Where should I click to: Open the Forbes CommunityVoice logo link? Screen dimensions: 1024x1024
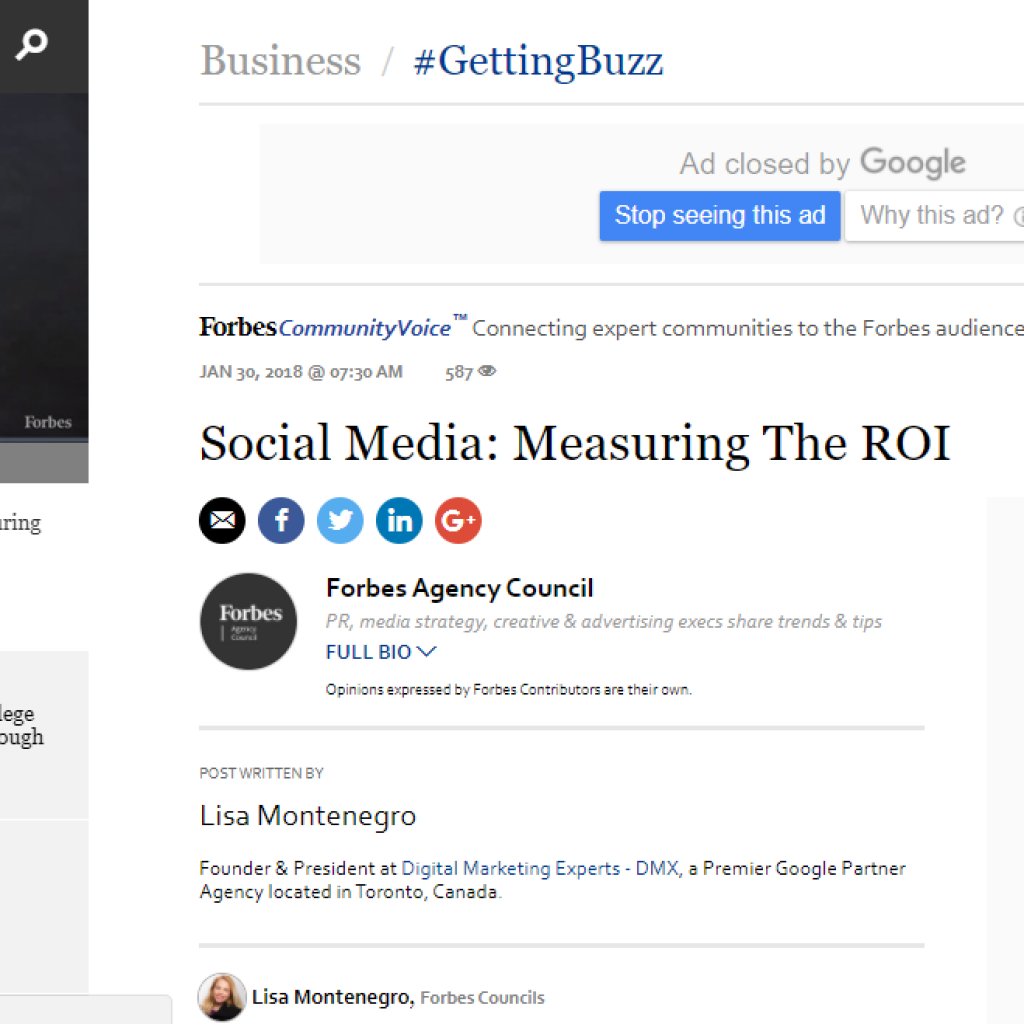[x=332, y=327]
